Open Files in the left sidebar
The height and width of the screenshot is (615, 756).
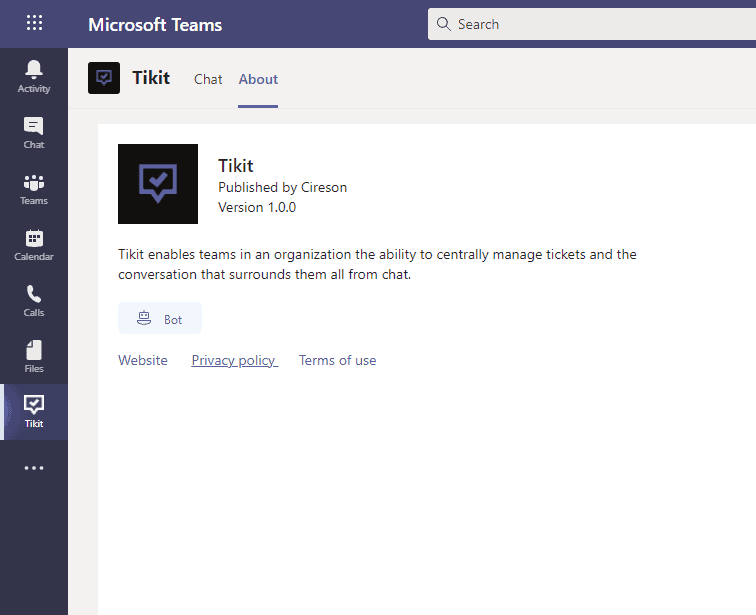34,357
